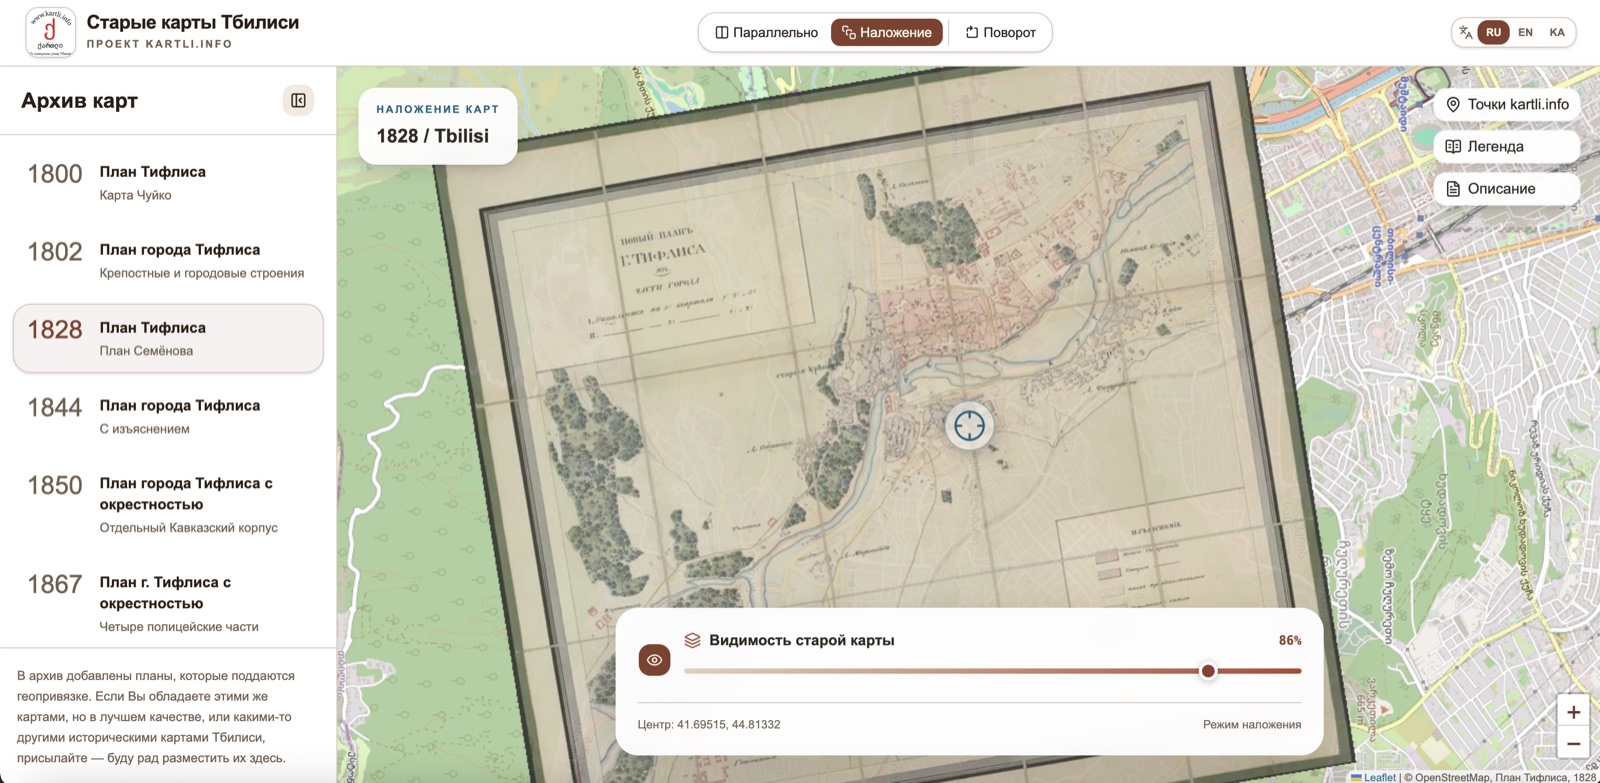The height and width of the screenshot is (783, 1600).
Task: Click the old map opacity slider thumb
Action: click(x=1208, y=671)
